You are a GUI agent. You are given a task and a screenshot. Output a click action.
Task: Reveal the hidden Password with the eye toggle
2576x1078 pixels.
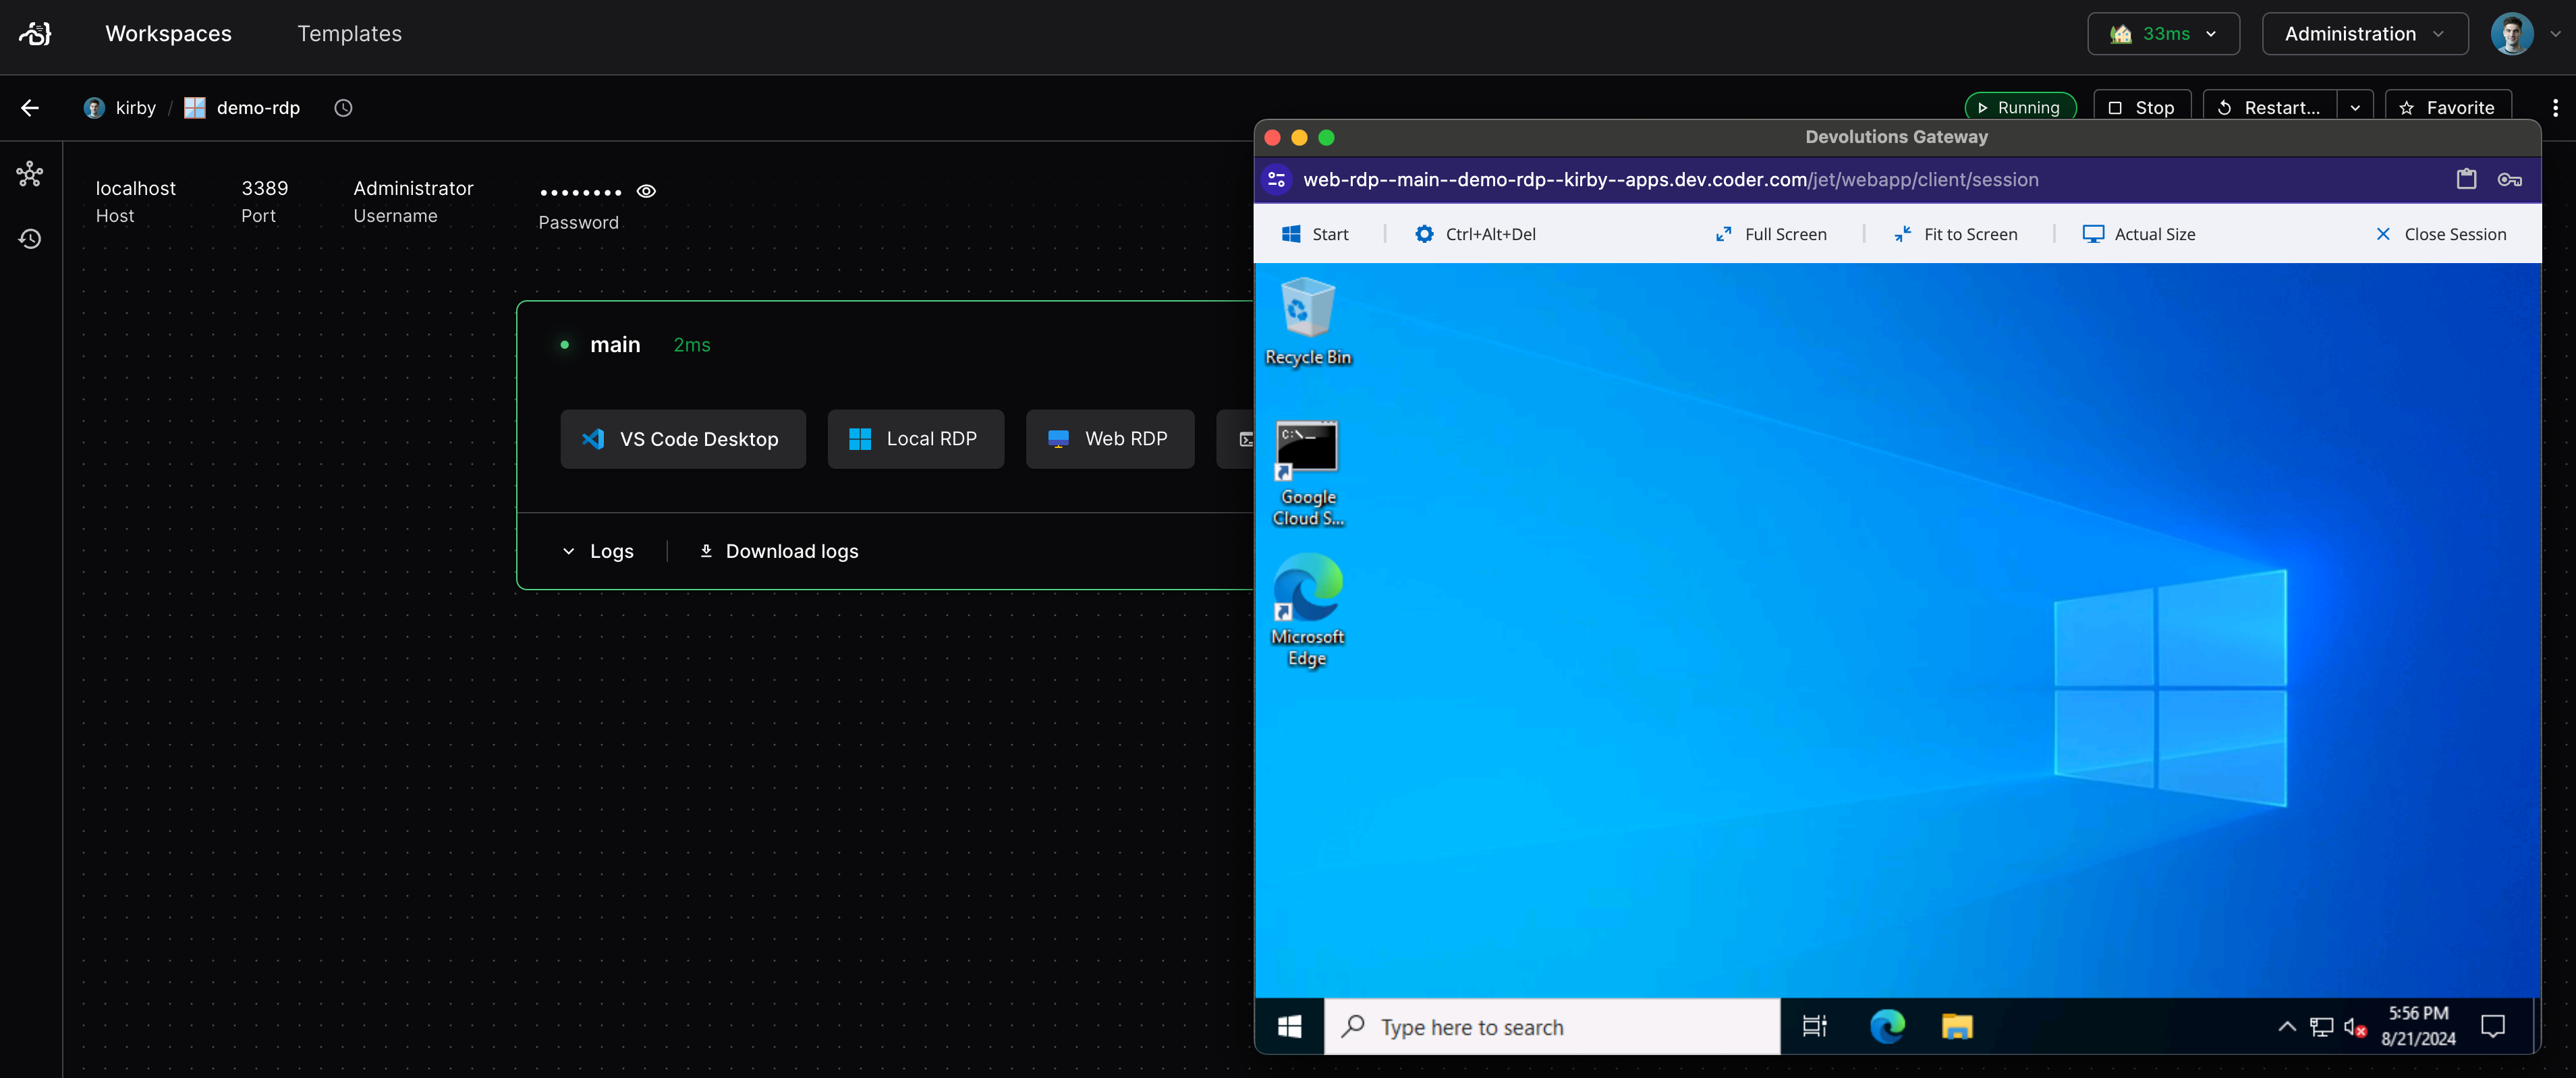646,191
